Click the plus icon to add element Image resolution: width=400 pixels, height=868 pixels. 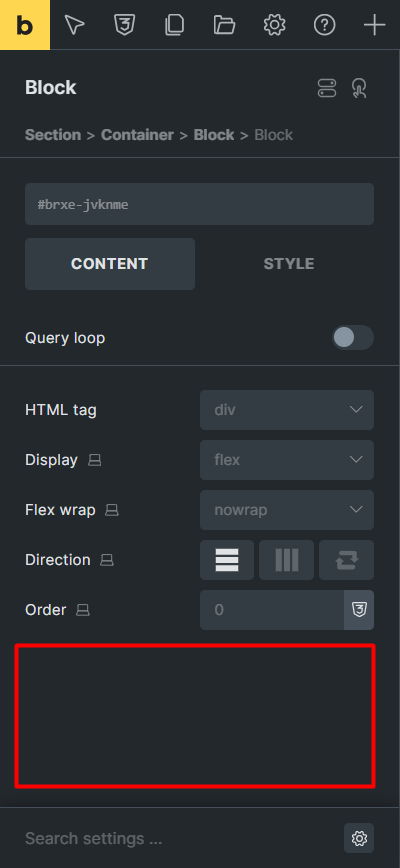point(375,25)
